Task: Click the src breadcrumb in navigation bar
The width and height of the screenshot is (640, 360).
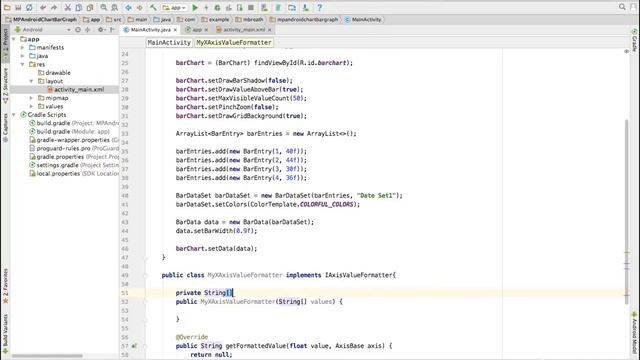Action: pos(114,20)
